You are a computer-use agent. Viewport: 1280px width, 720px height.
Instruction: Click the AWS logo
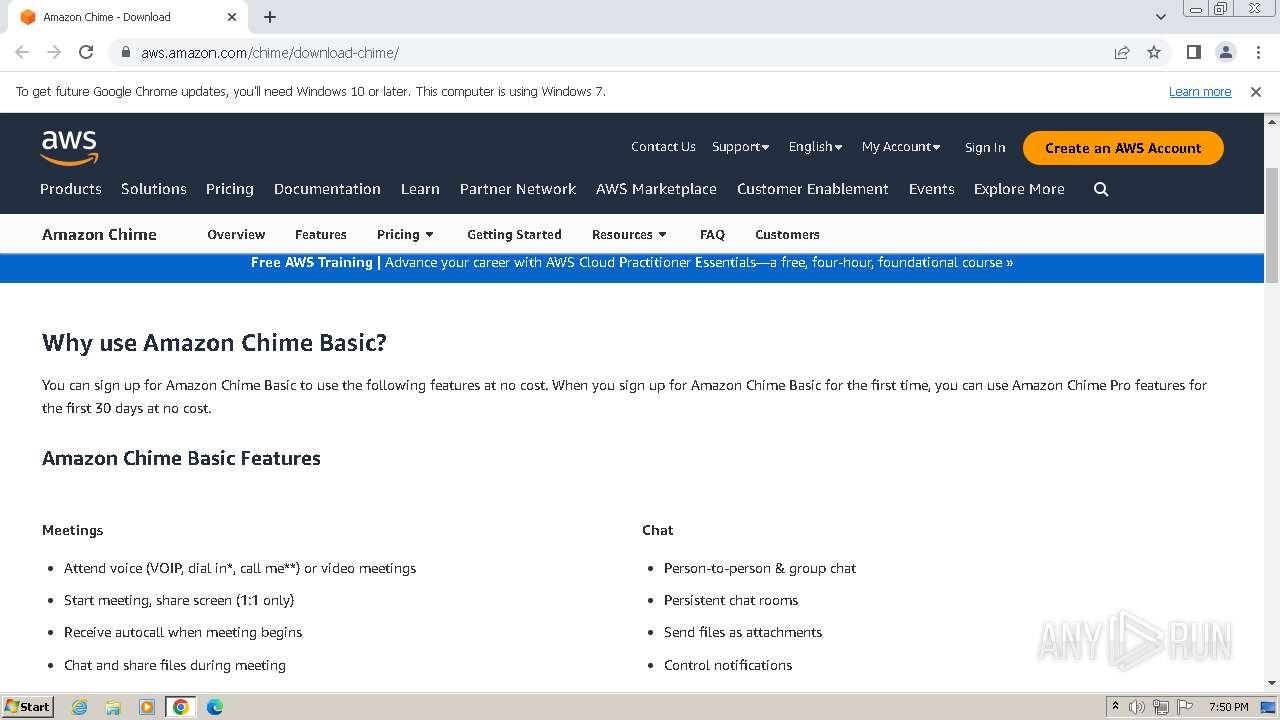(x=69, y=147)
